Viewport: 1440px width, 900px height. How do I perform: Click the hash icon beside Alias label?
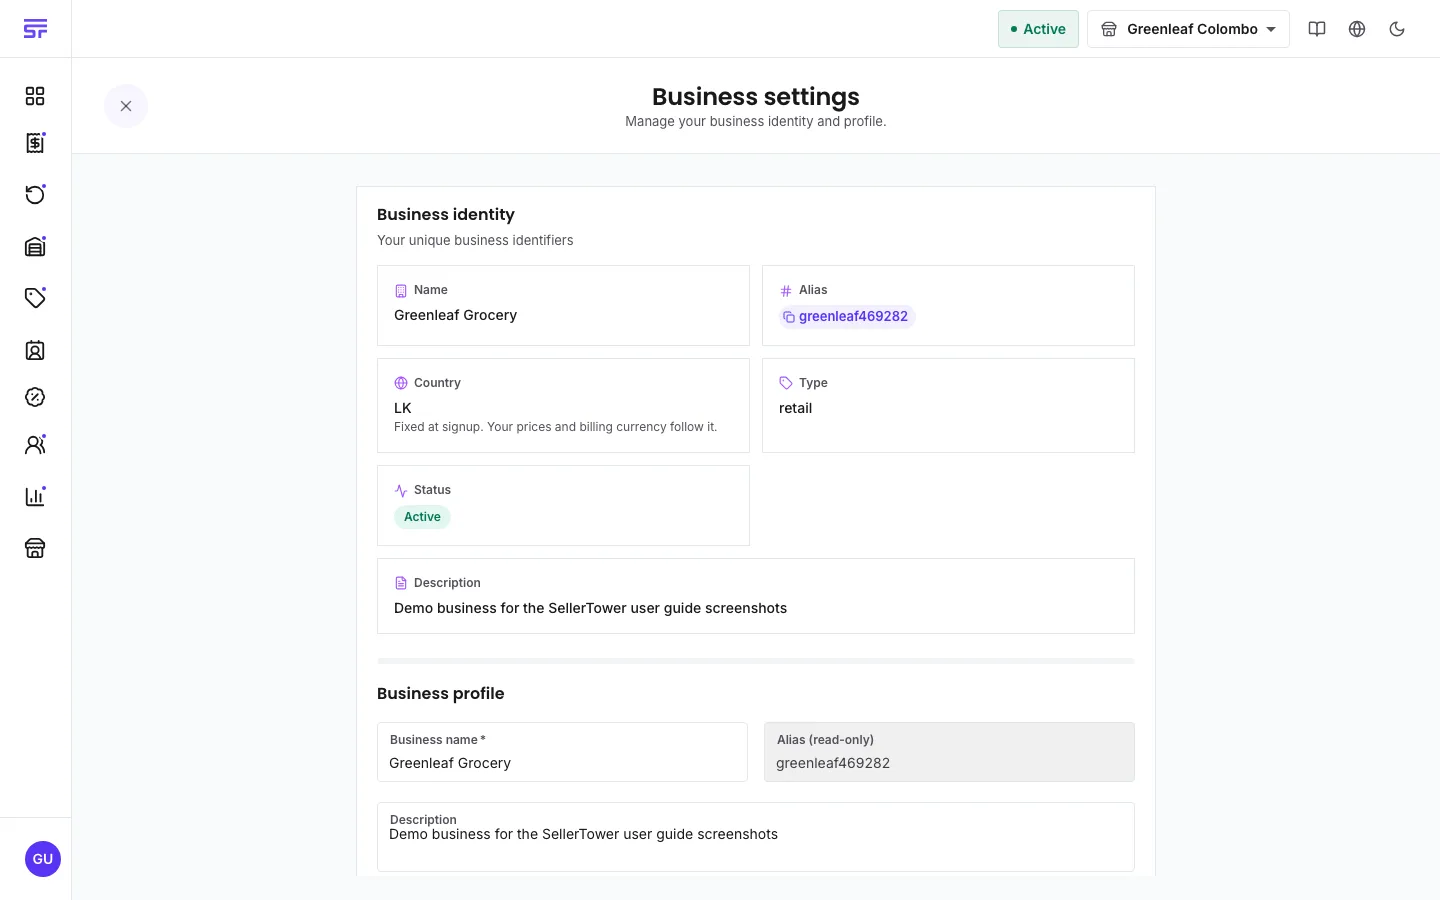coord(786,291)
